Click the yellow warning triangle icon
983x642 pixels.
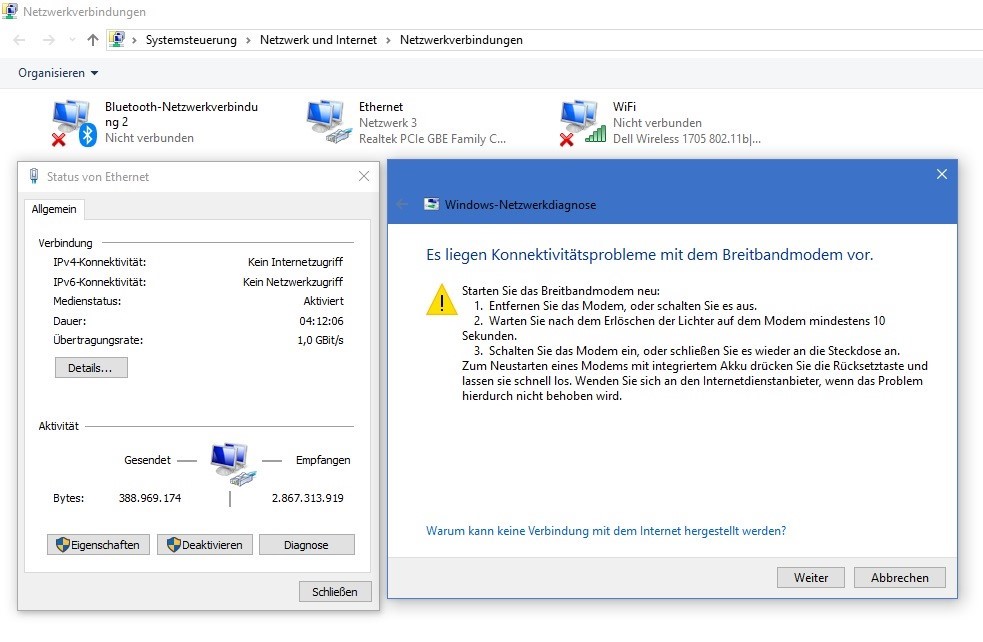point(441,299)
